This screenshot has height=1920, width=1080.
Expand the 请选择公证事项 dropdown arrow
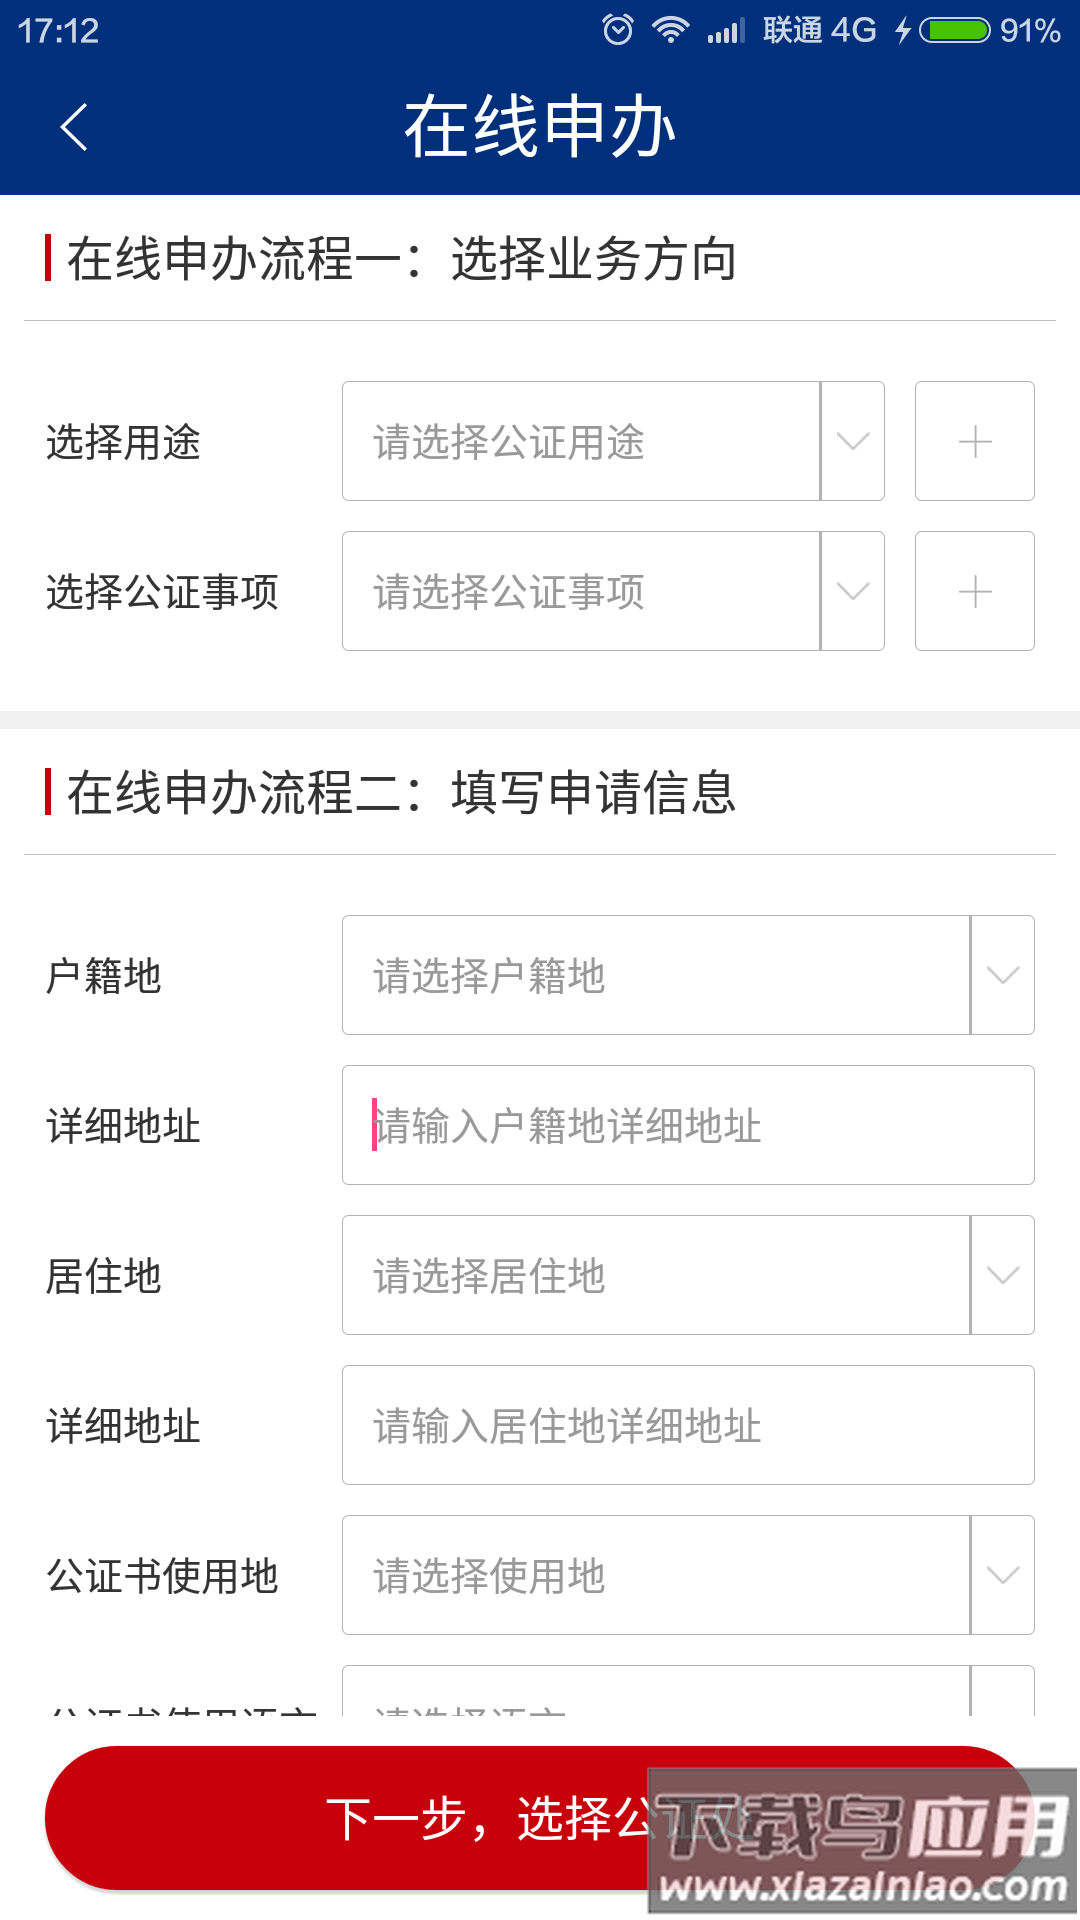[x=852, y=591]
